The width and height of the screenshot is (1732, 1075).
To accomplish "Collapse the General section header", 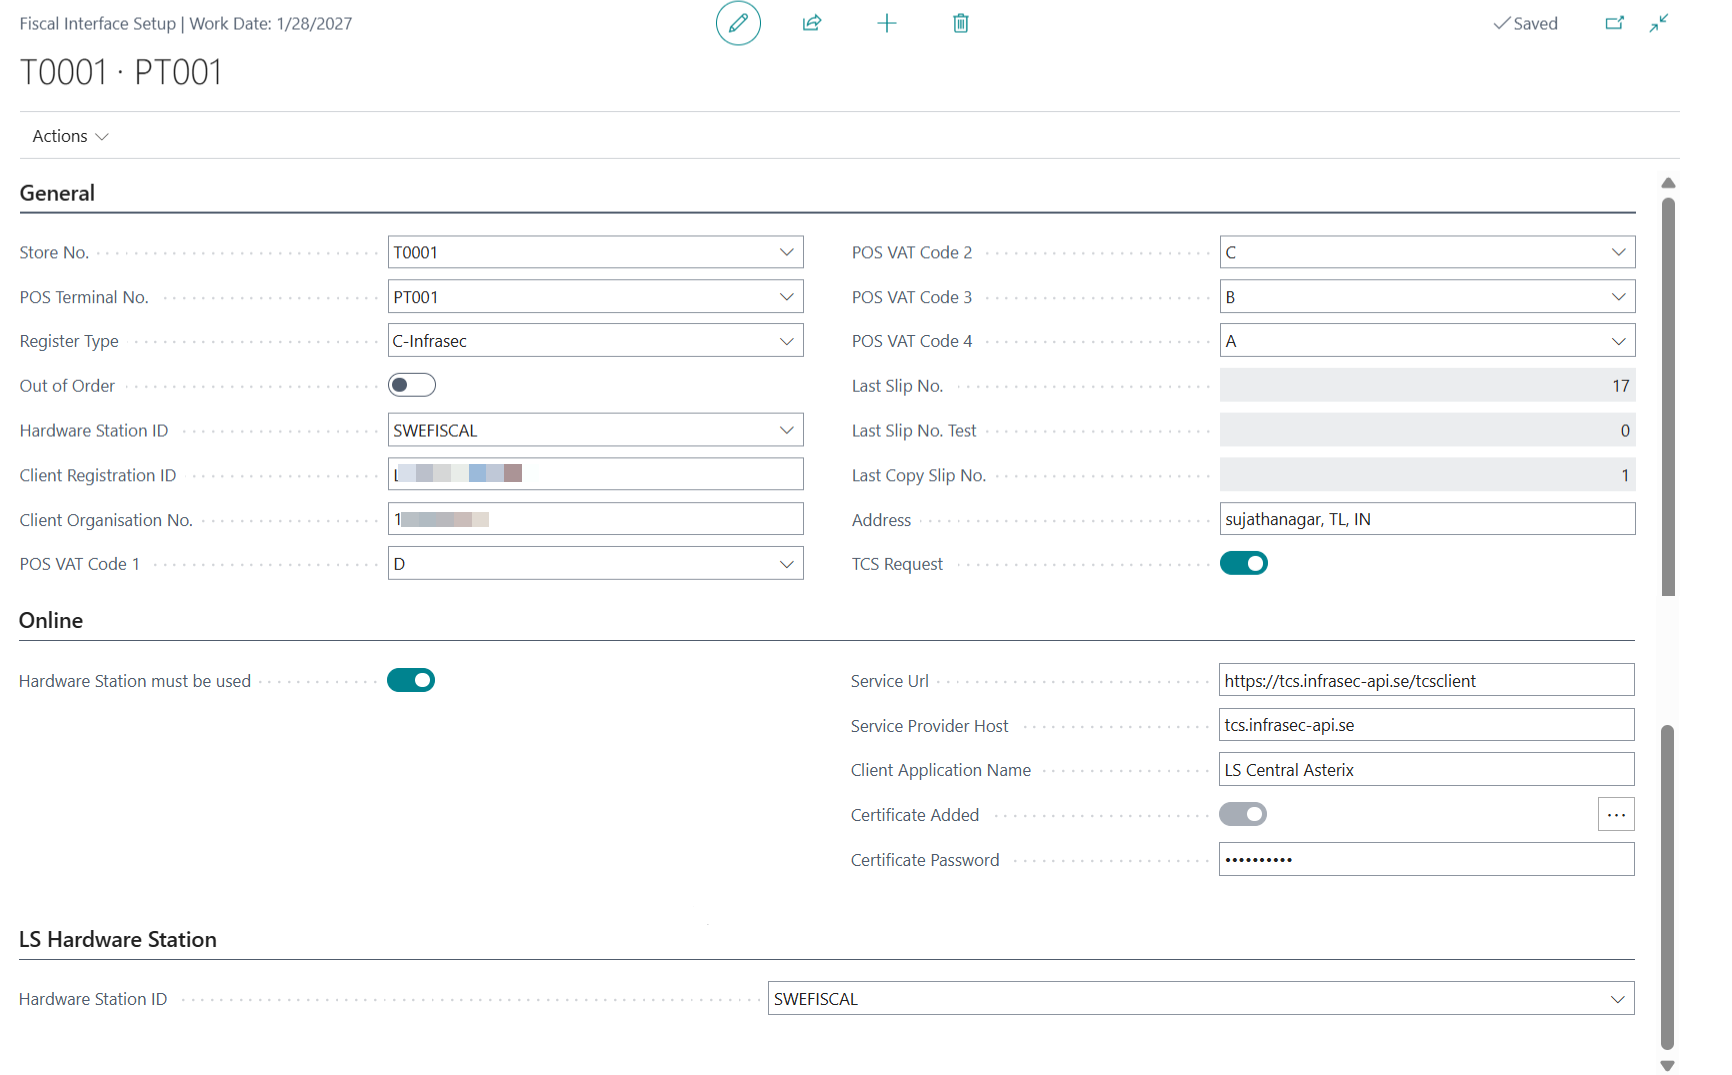I will tap(57, 193).
